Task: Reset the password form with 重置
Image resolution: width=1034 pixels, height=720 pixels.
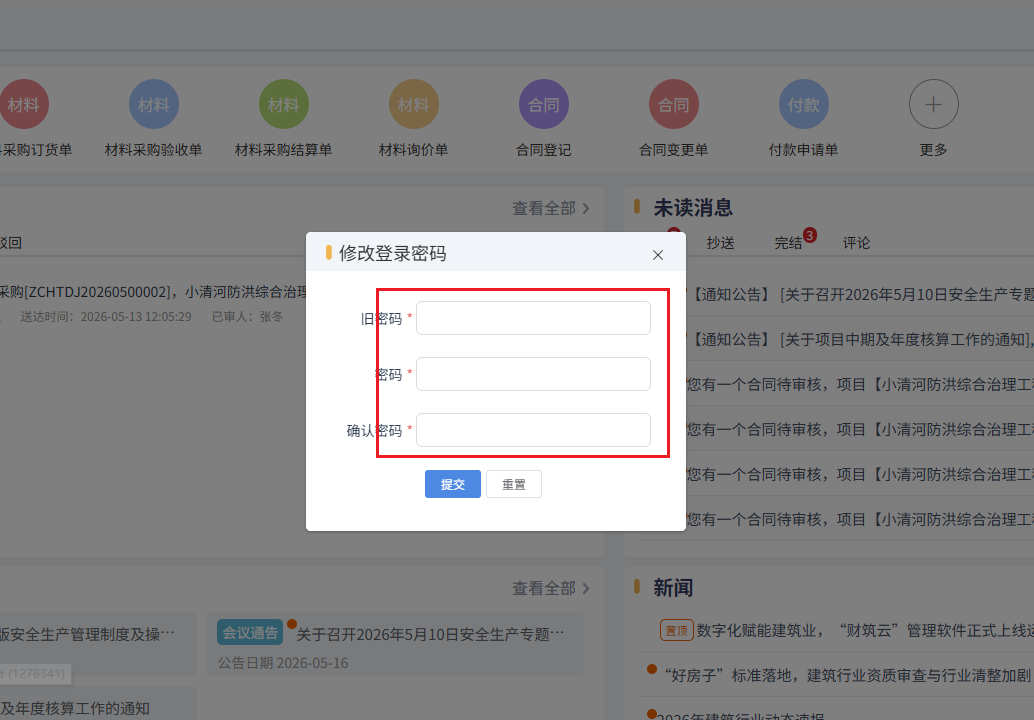Action: (x=514, y=484)
